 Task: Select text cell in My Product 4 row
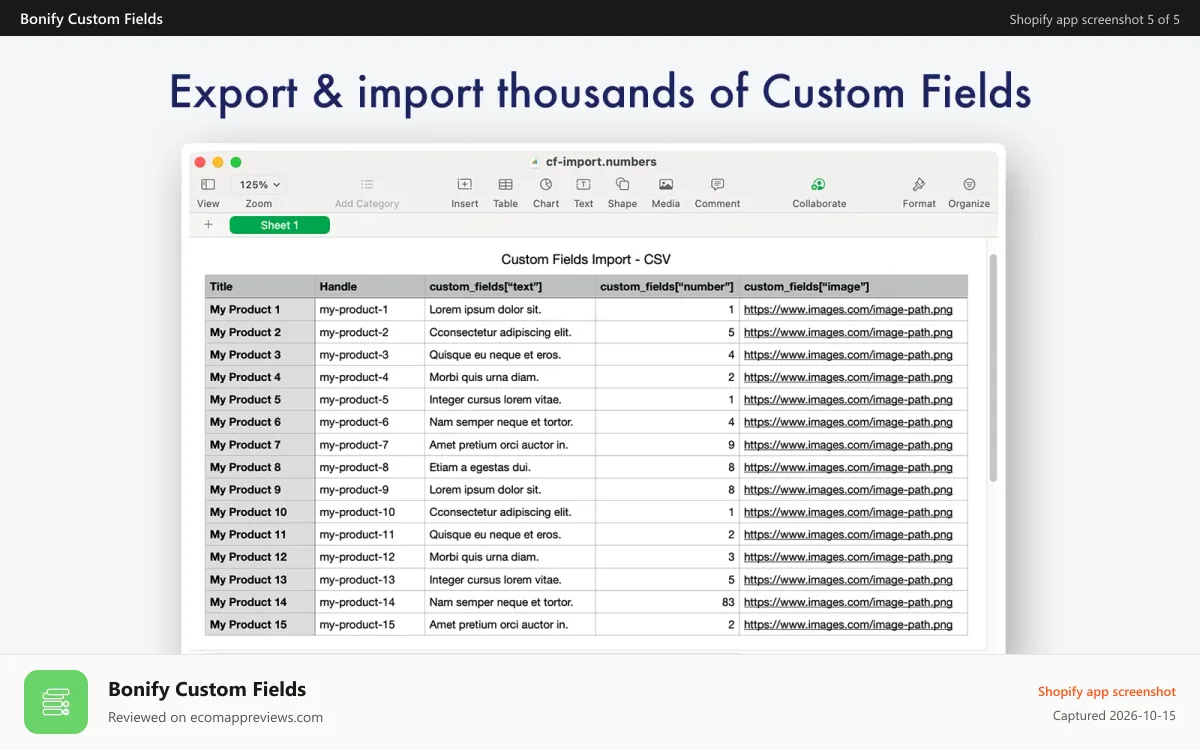[x=510, y=377]
